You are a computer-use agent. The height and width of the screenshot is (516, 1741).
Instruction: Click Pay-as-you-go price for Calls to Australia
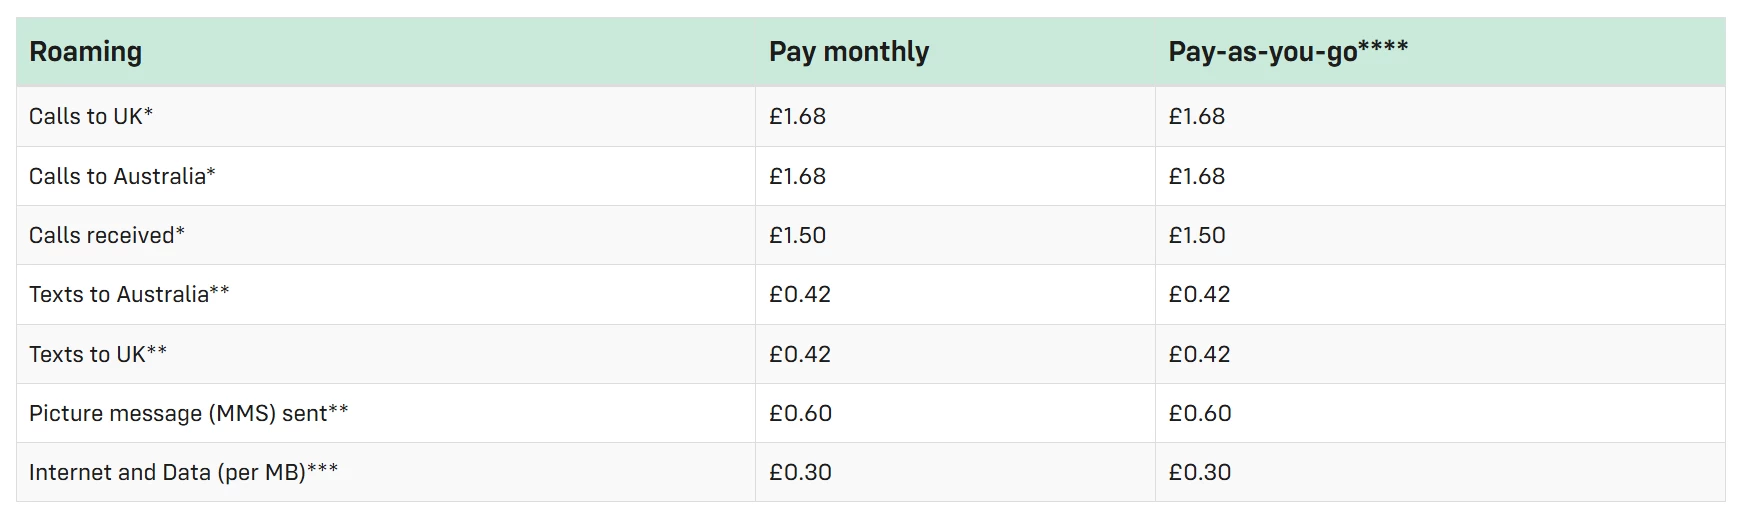[x=1196, y=176]
